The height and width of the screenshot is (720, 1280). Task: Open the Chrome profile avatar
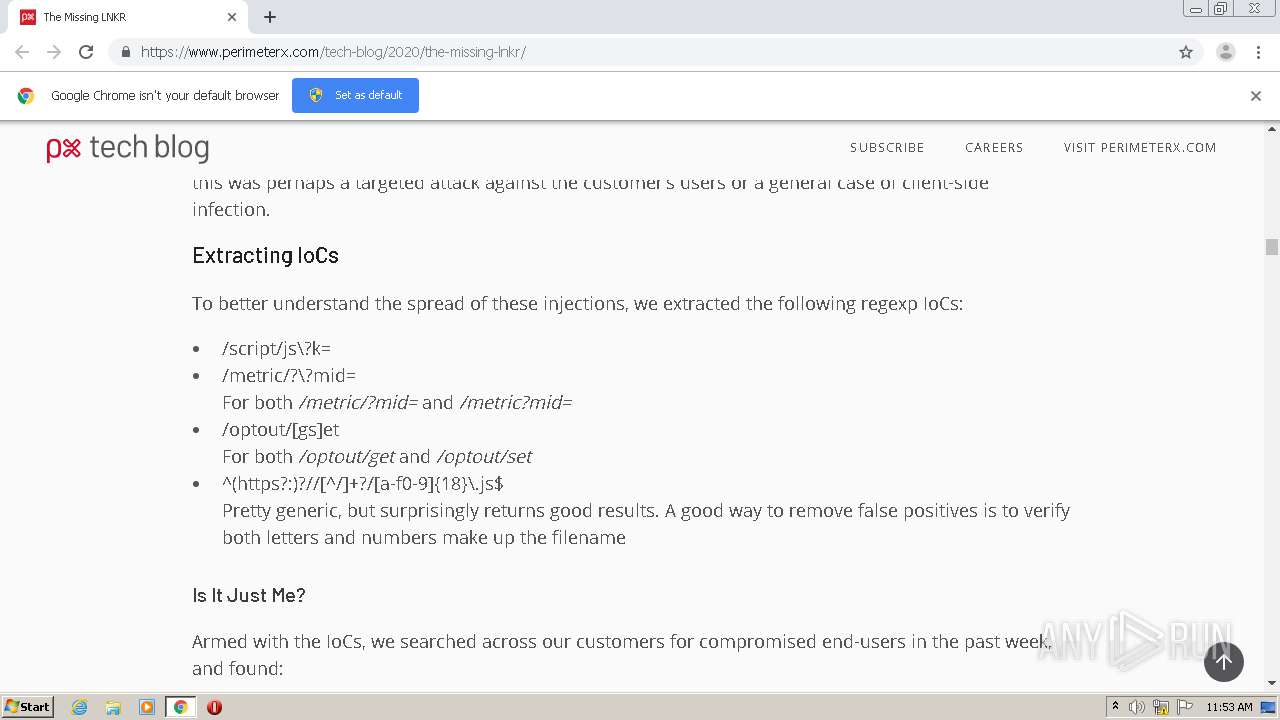coord(1225,52)
